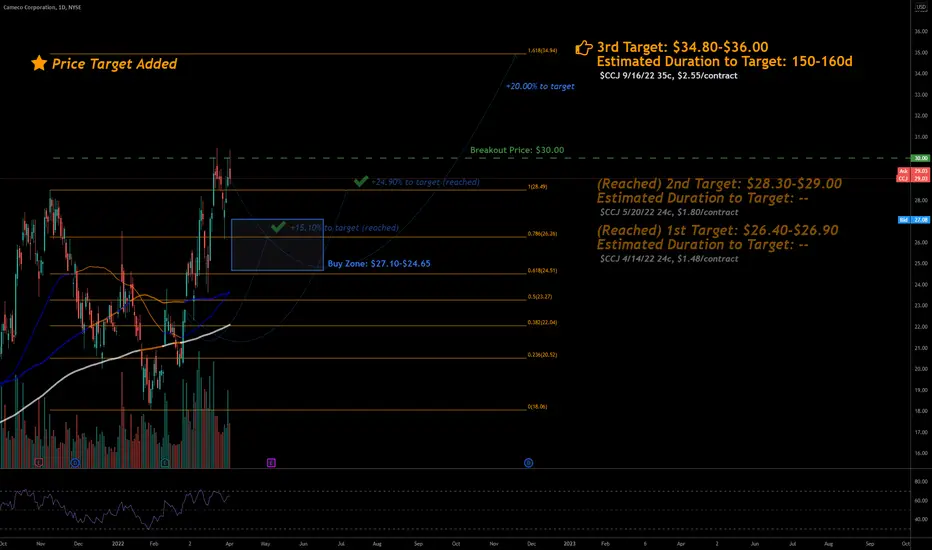Image resolution: width=932 pixels, height=550 pixels.
Task: Click the USD currency selector on price axis
Action: tap(921, 7)
